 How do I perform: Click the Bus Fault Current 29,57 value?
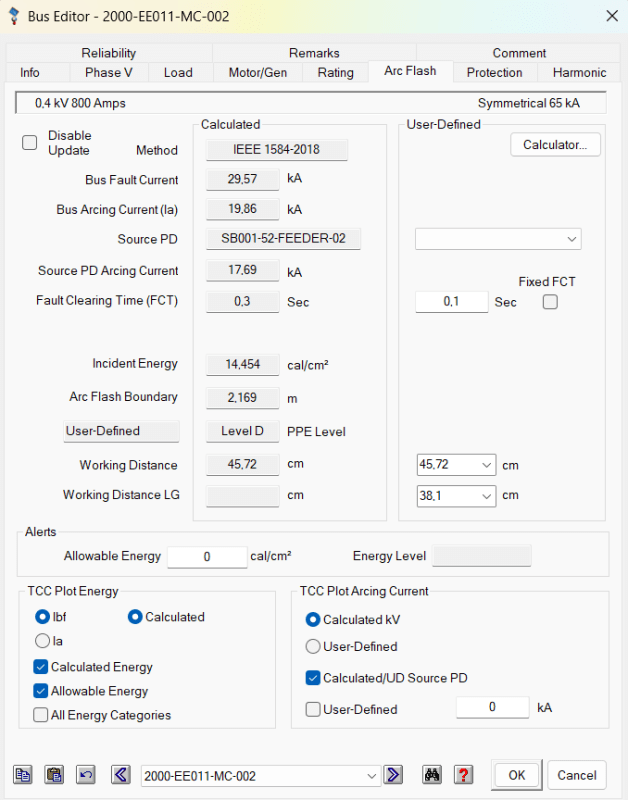pyautogui.click(x=242, y=179)
